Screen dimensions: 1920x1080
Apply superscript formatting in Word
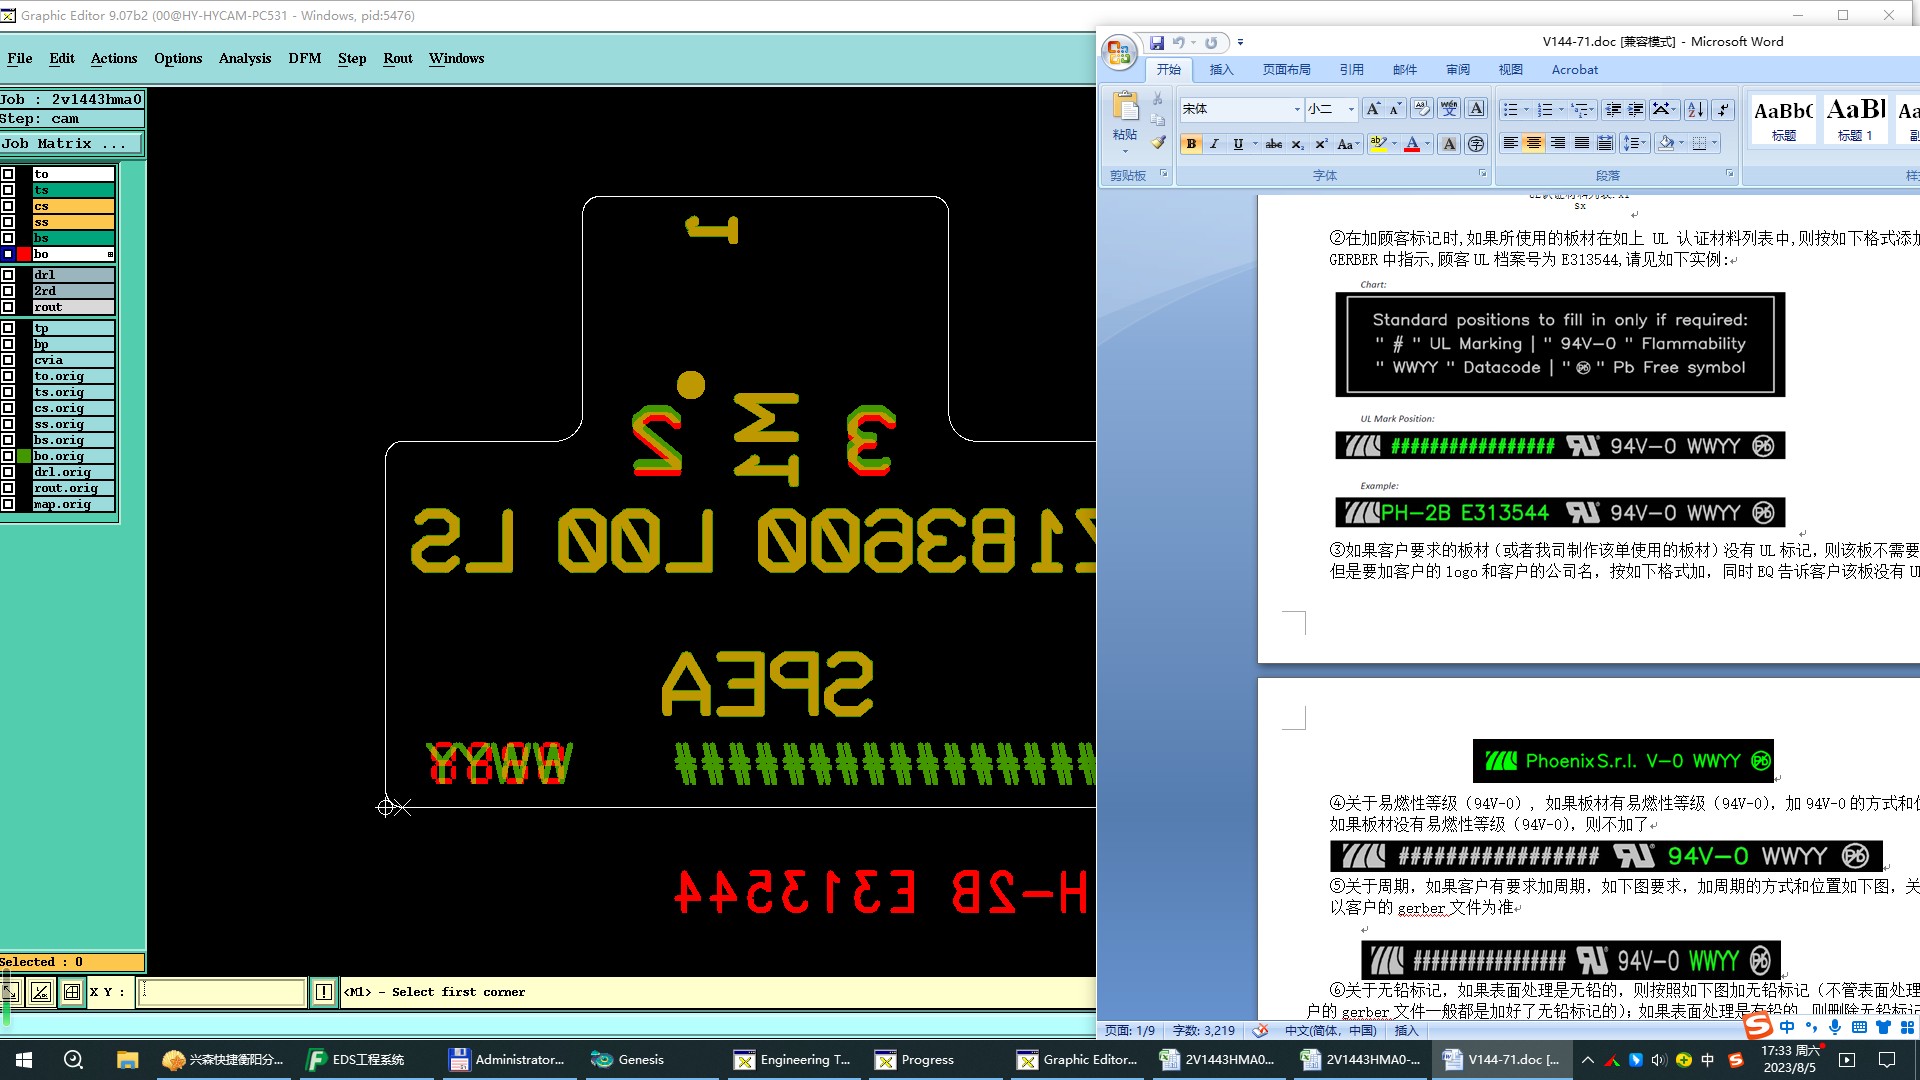point(1321,144)
